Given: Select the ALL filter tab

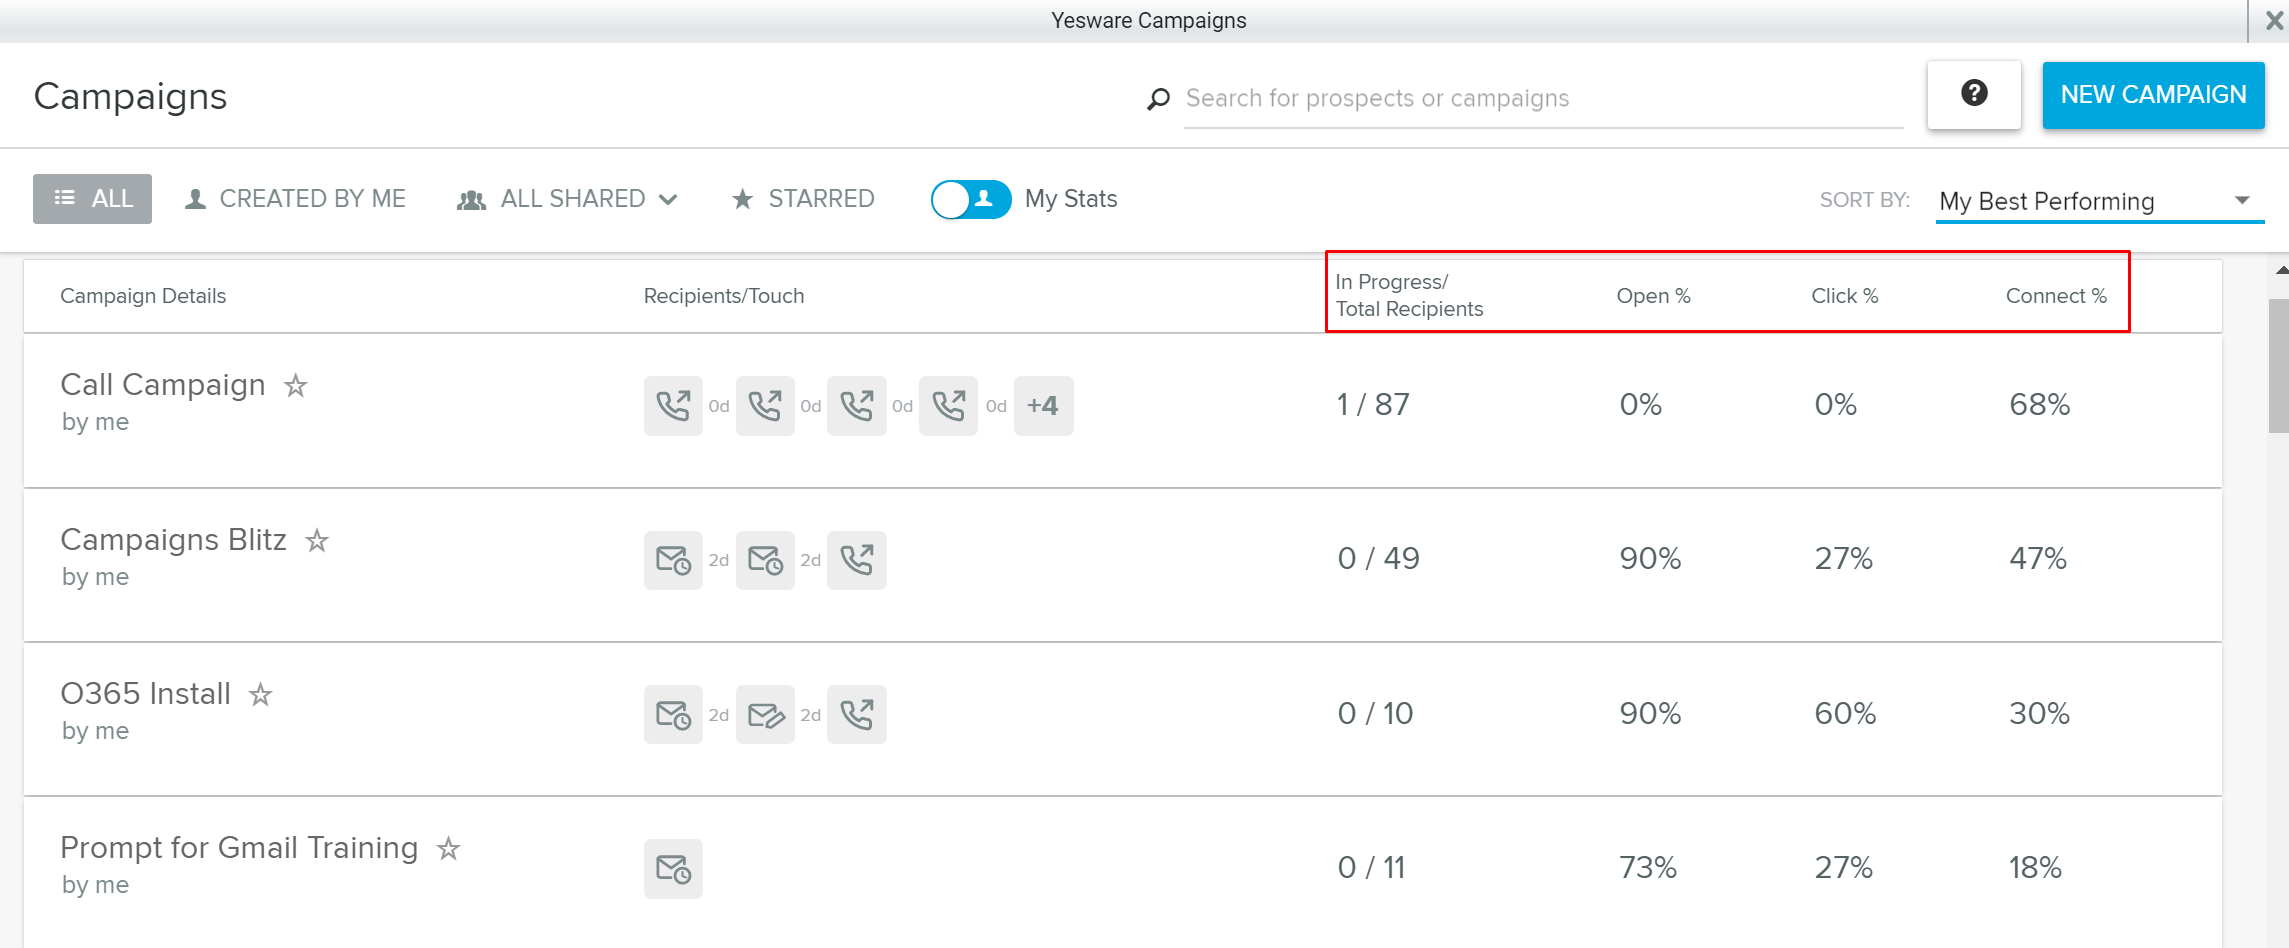Looking at the screenshot, I should click(x=92, y=199).
